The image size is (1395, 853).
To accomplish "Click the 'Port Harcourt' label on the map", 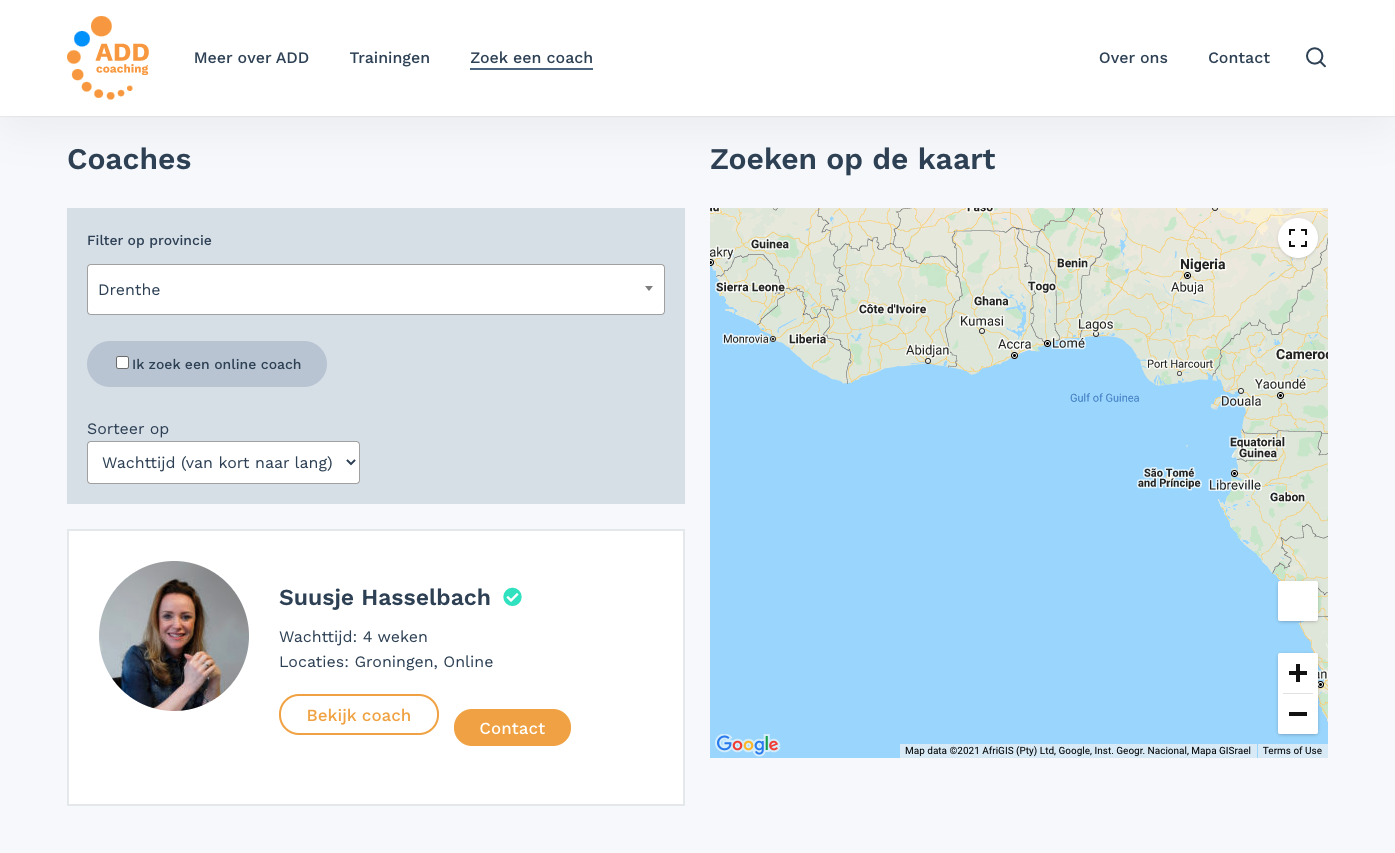I will pos(1180,364).
